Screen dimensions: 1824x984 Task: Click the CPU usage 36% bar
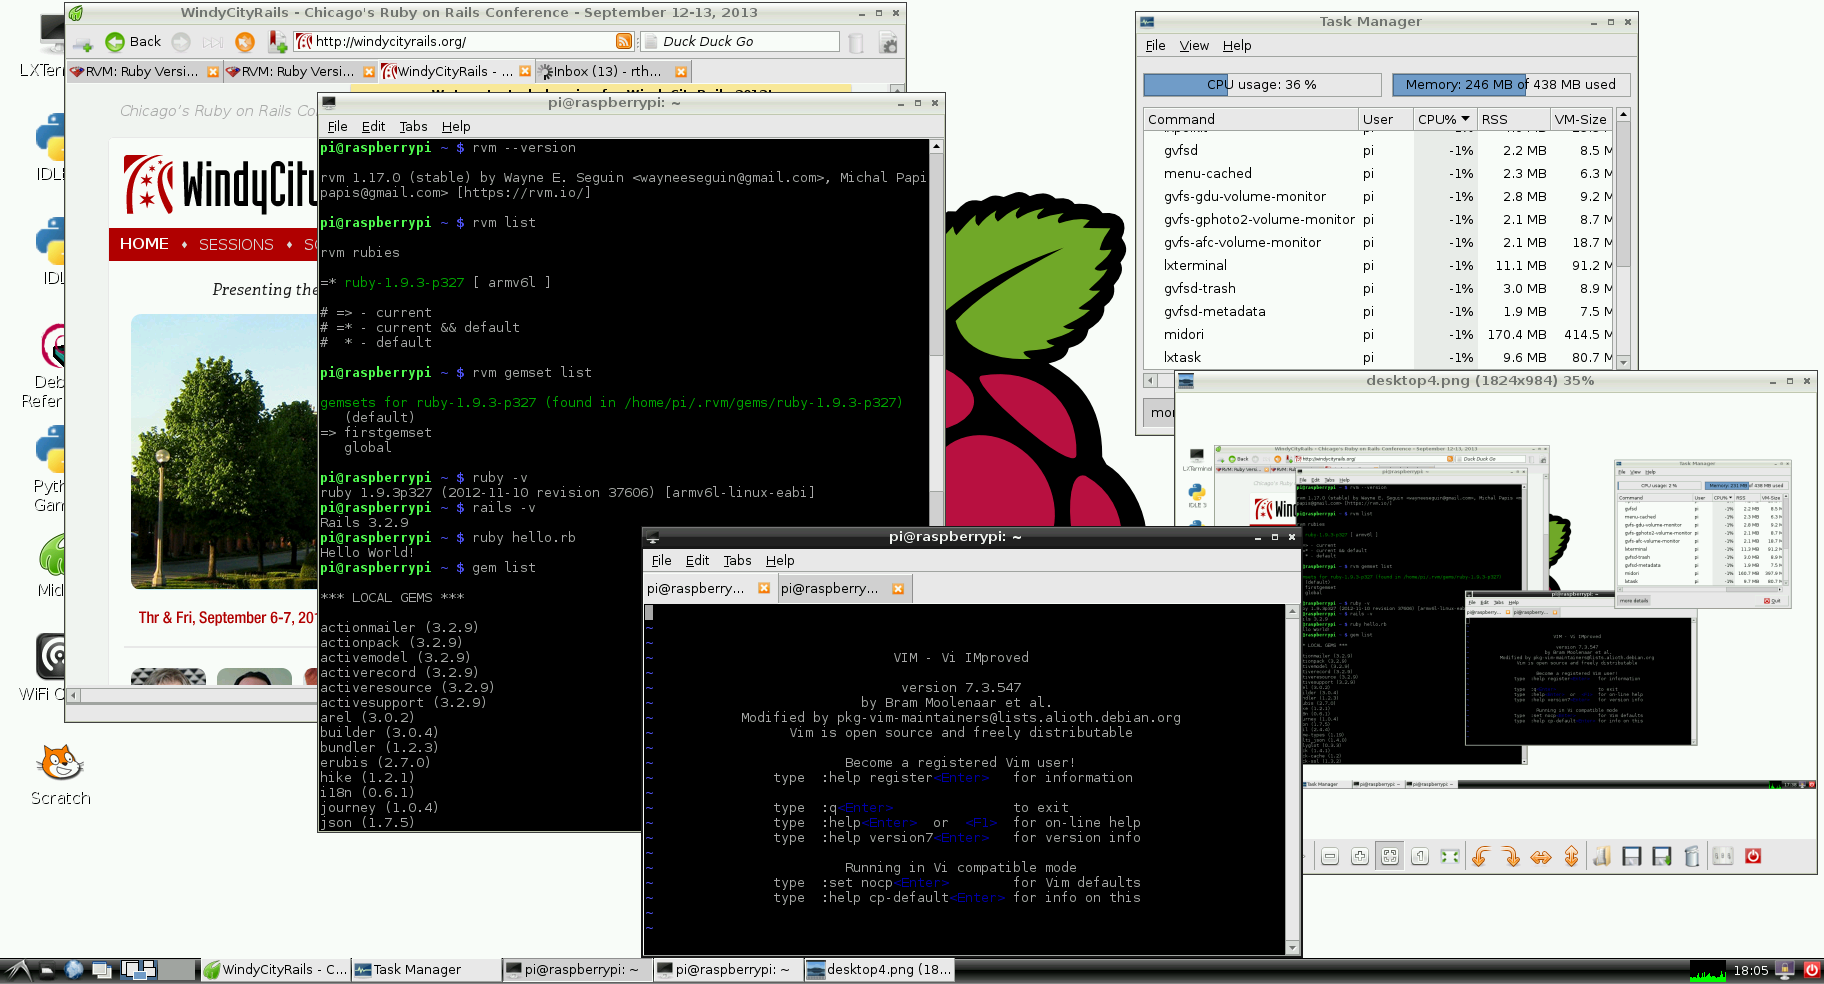coord(1262,85)
